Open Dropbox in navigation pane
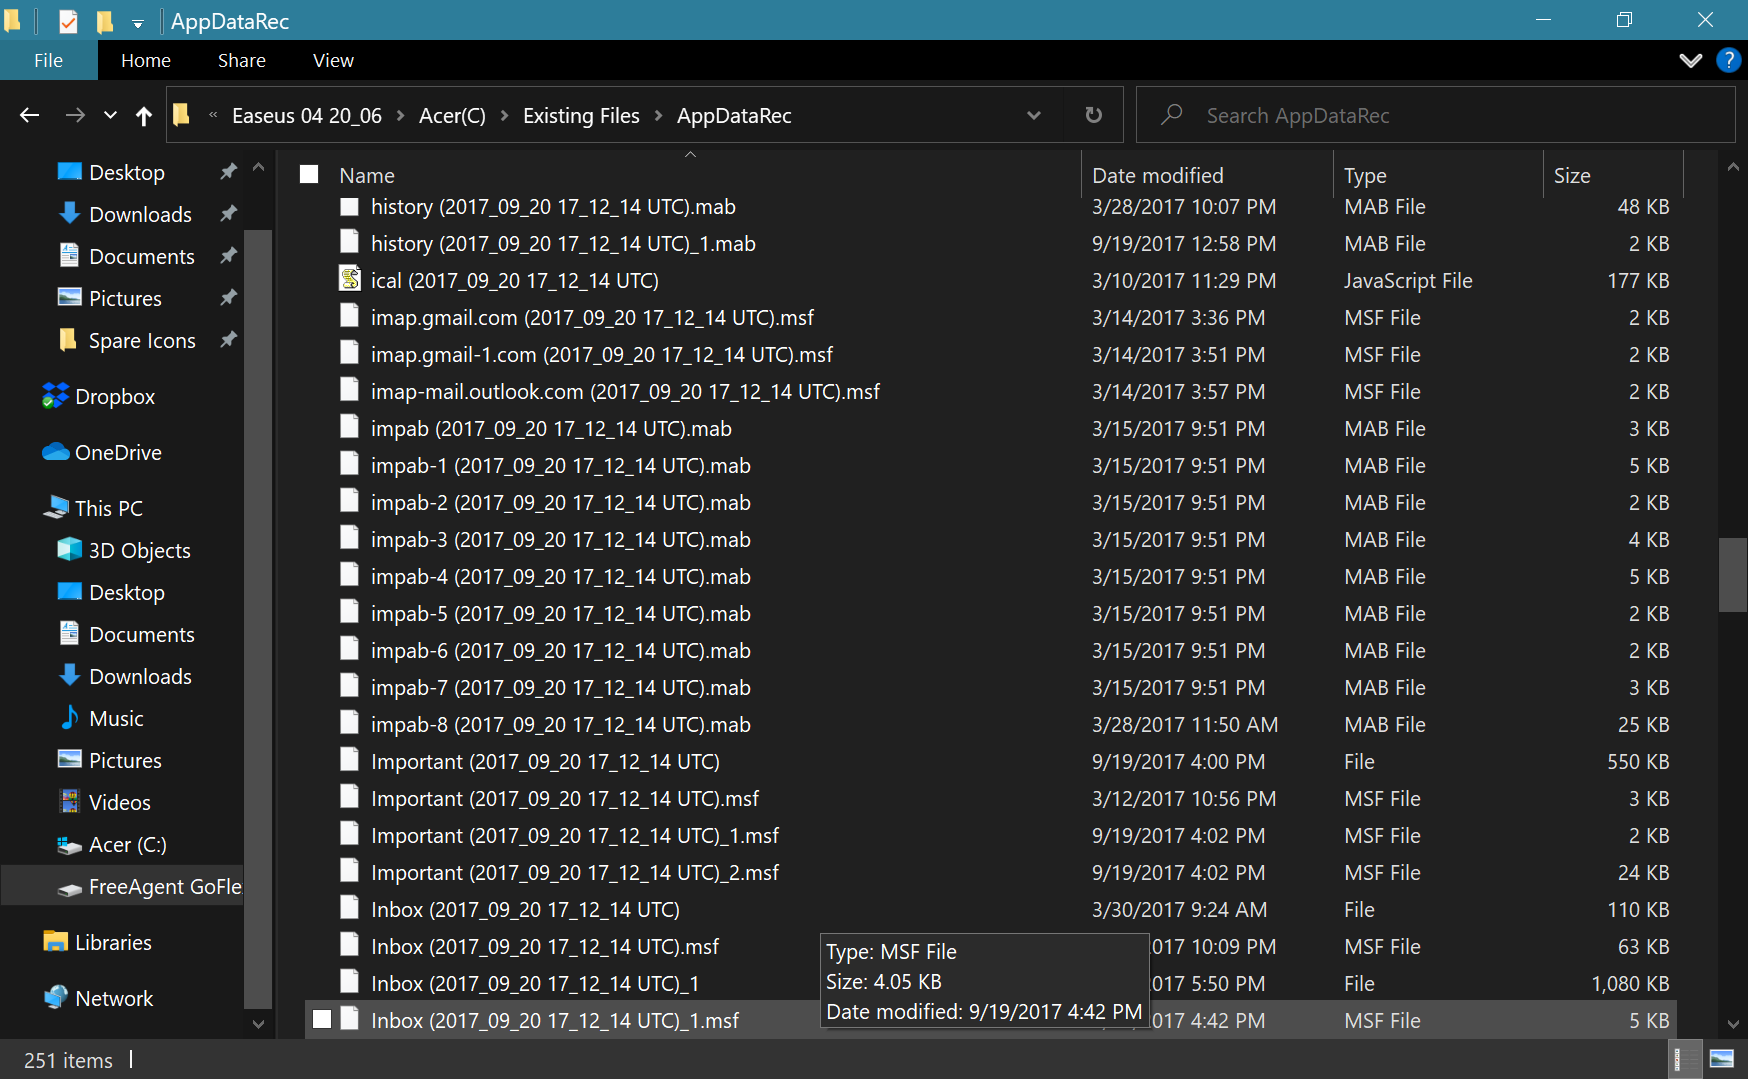Screen dimensions: 1748x1080 tap(114, 397)
